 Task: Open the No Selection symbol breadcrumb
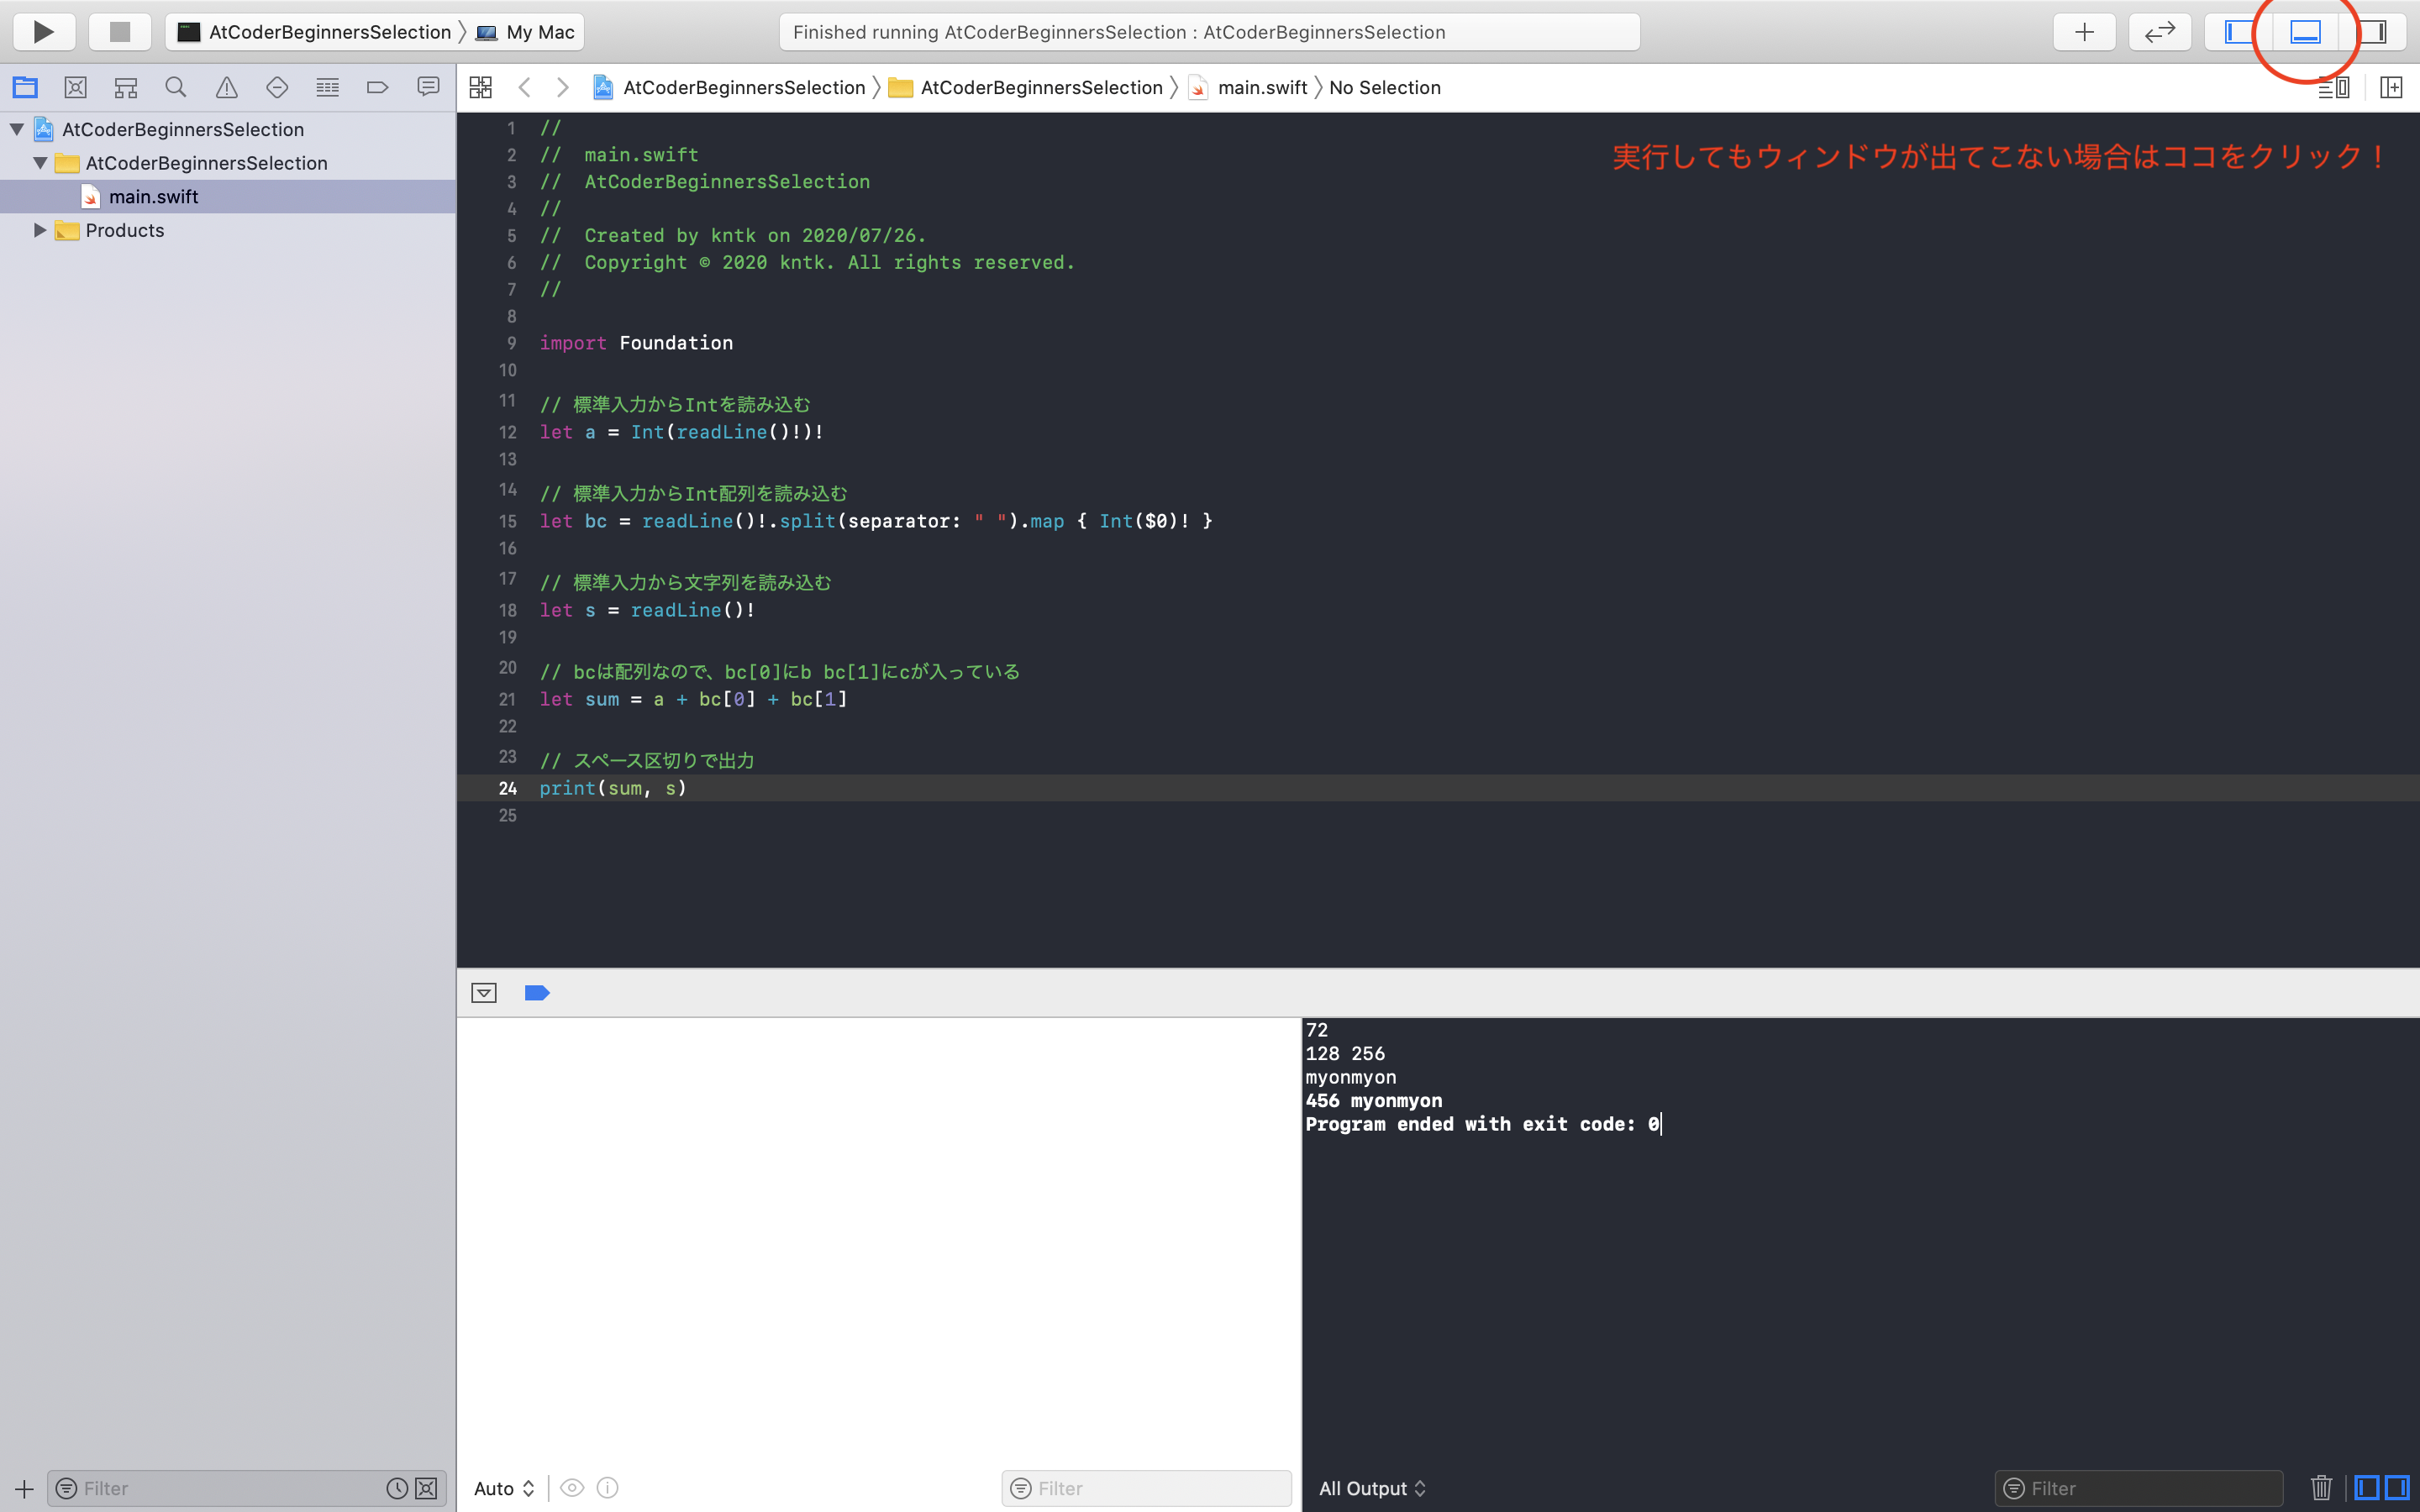[1385, 88]
